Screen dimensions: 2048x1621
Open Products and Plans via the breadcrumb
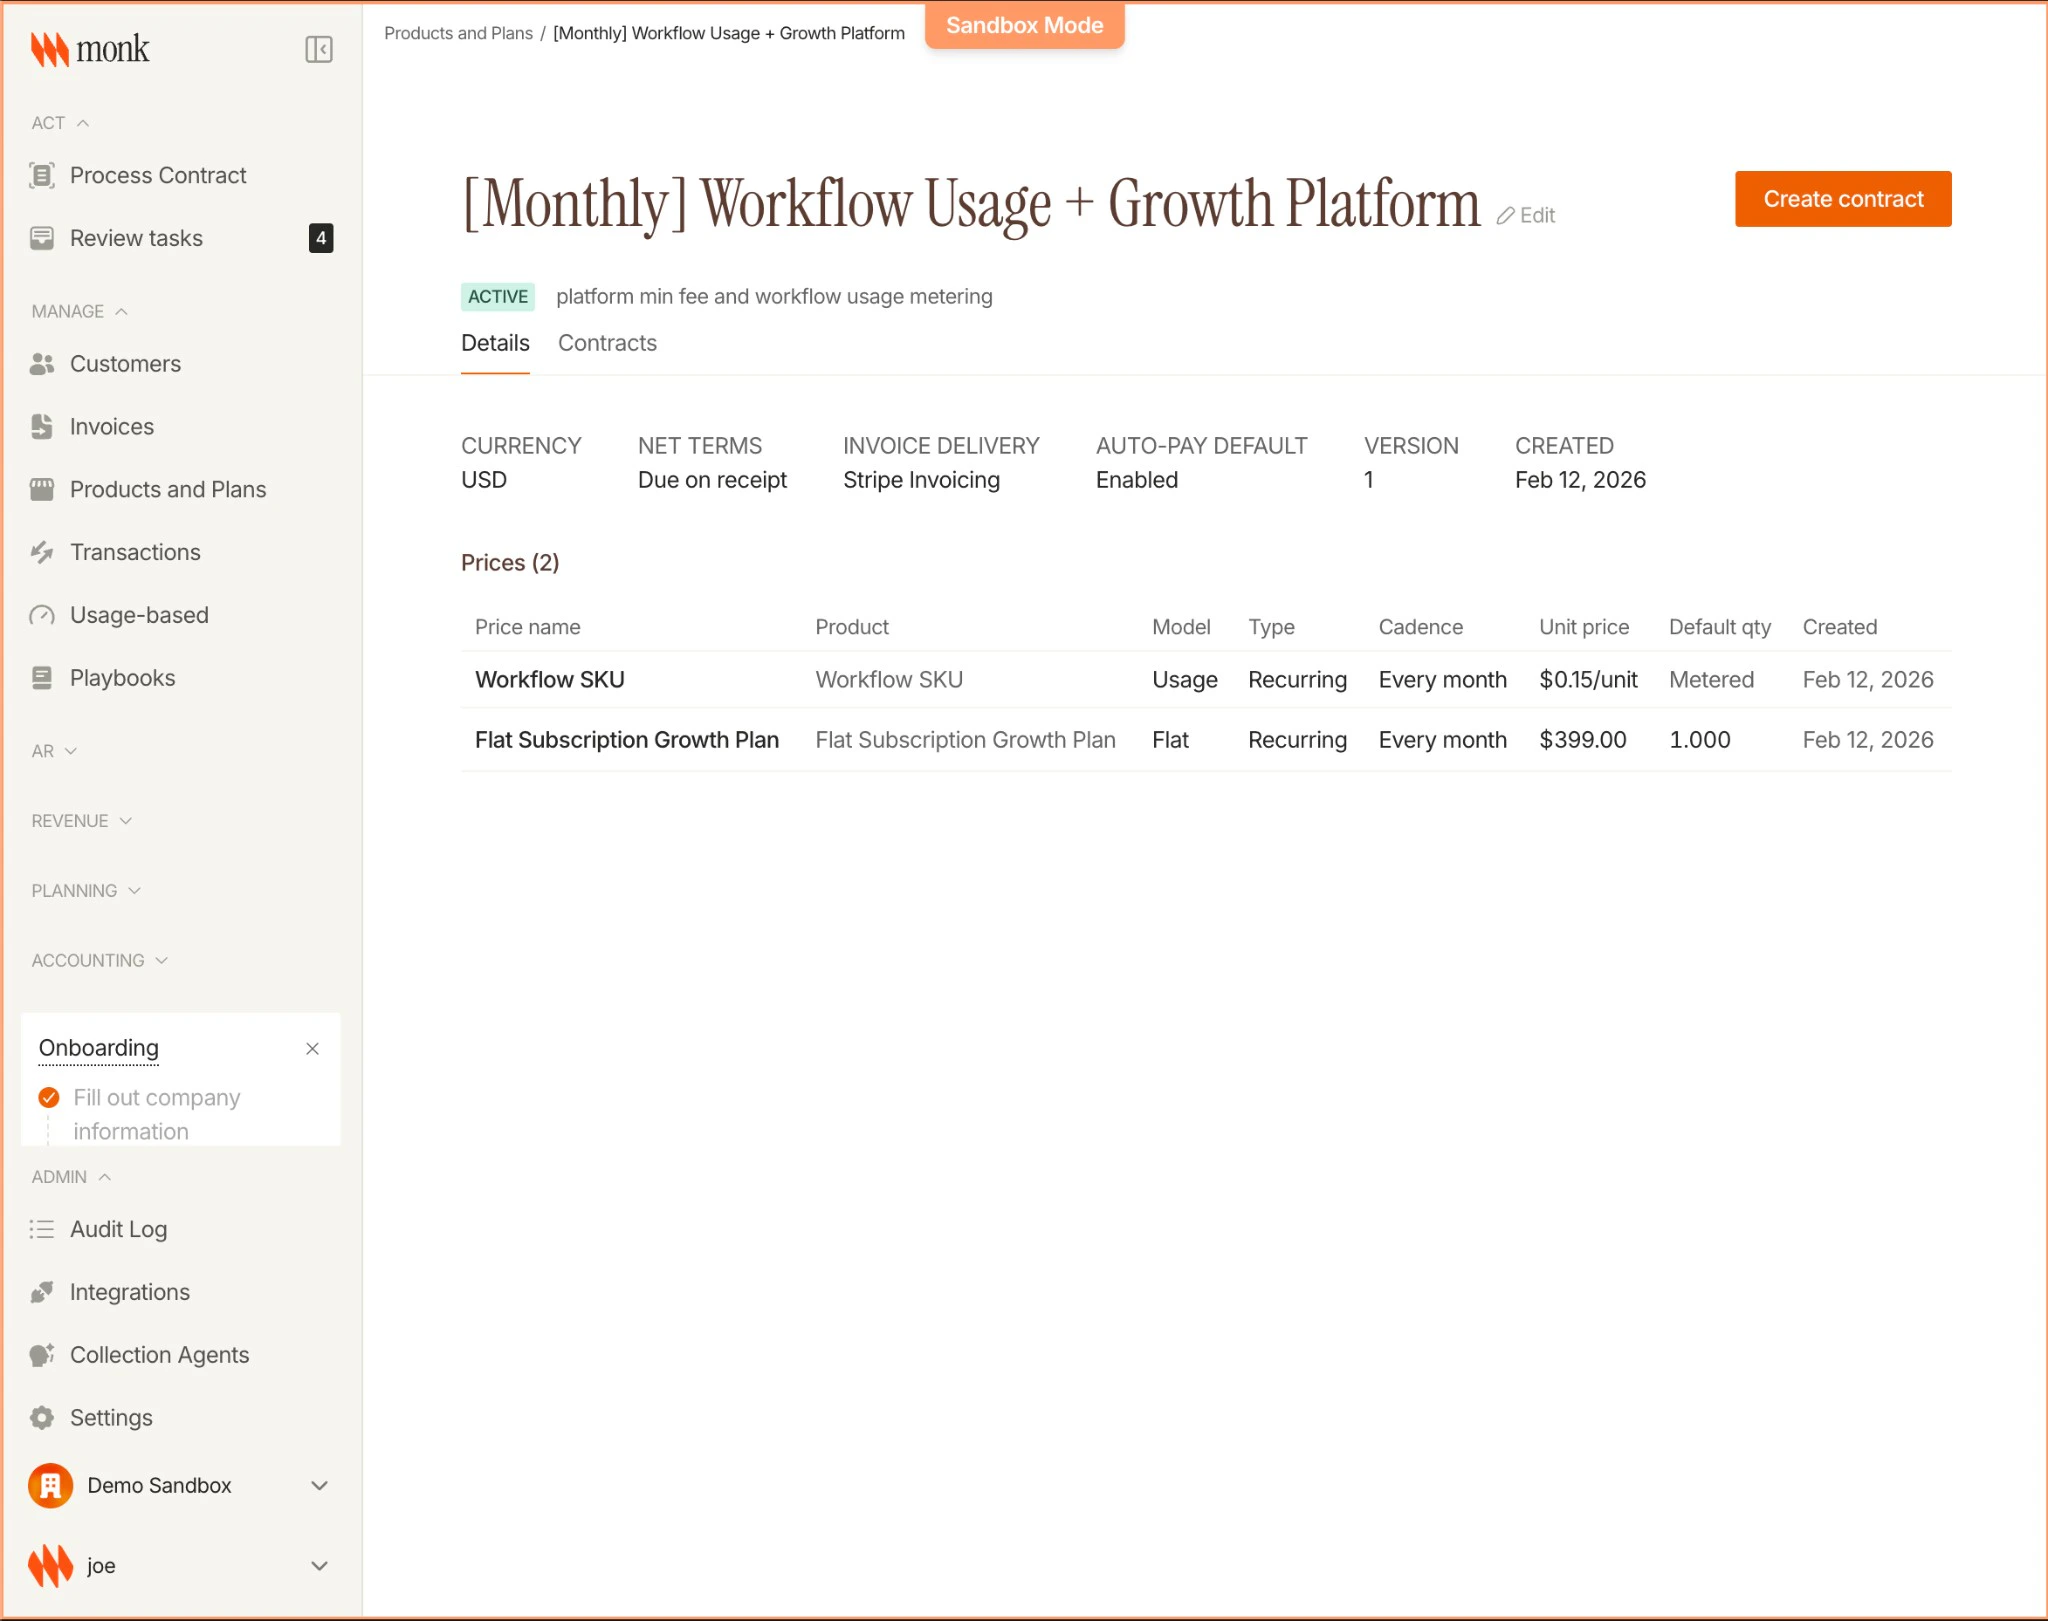point(458,33)
